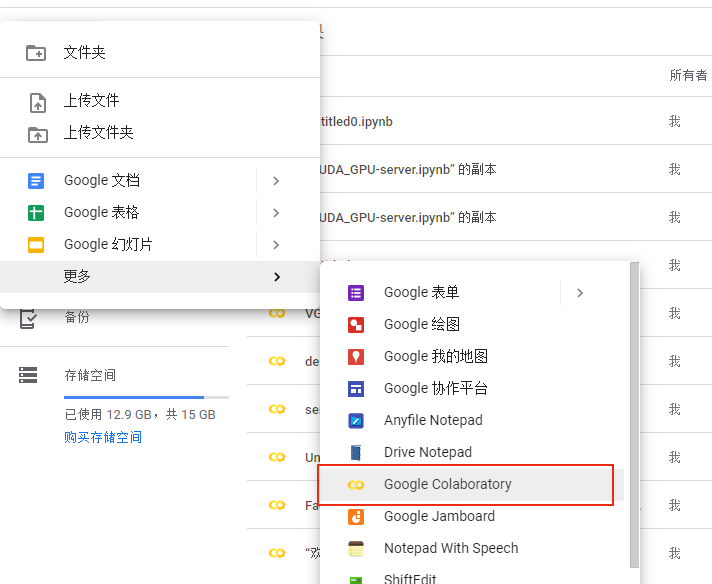Click the blue Google Docs icon
This screenshot has width=712, height=584.
coord(36,181)
